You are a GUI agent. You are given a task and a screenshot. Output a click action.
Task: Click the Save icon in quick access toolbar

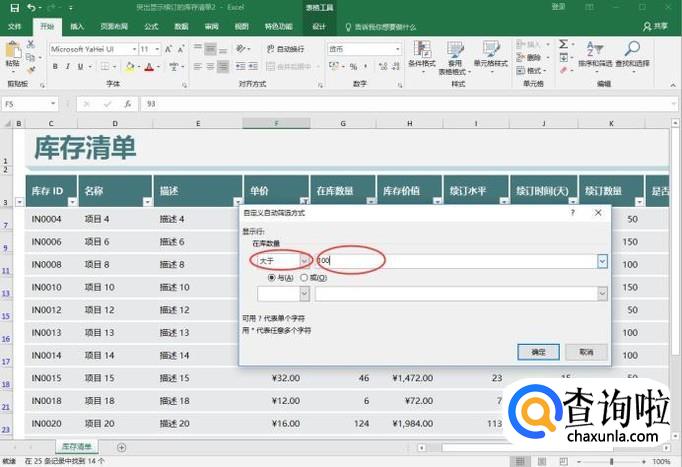click(14, 7)
